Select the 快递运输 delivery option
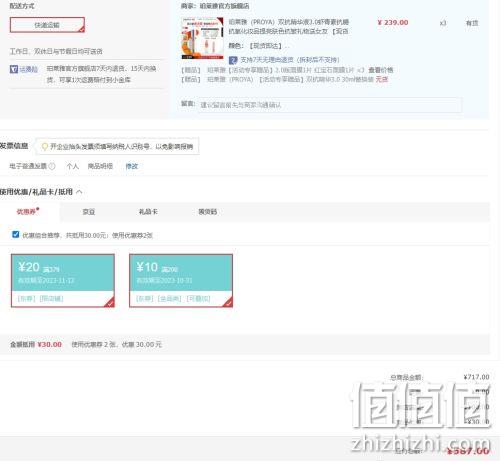This screenshot has height=461, width=500. point(47,25)
